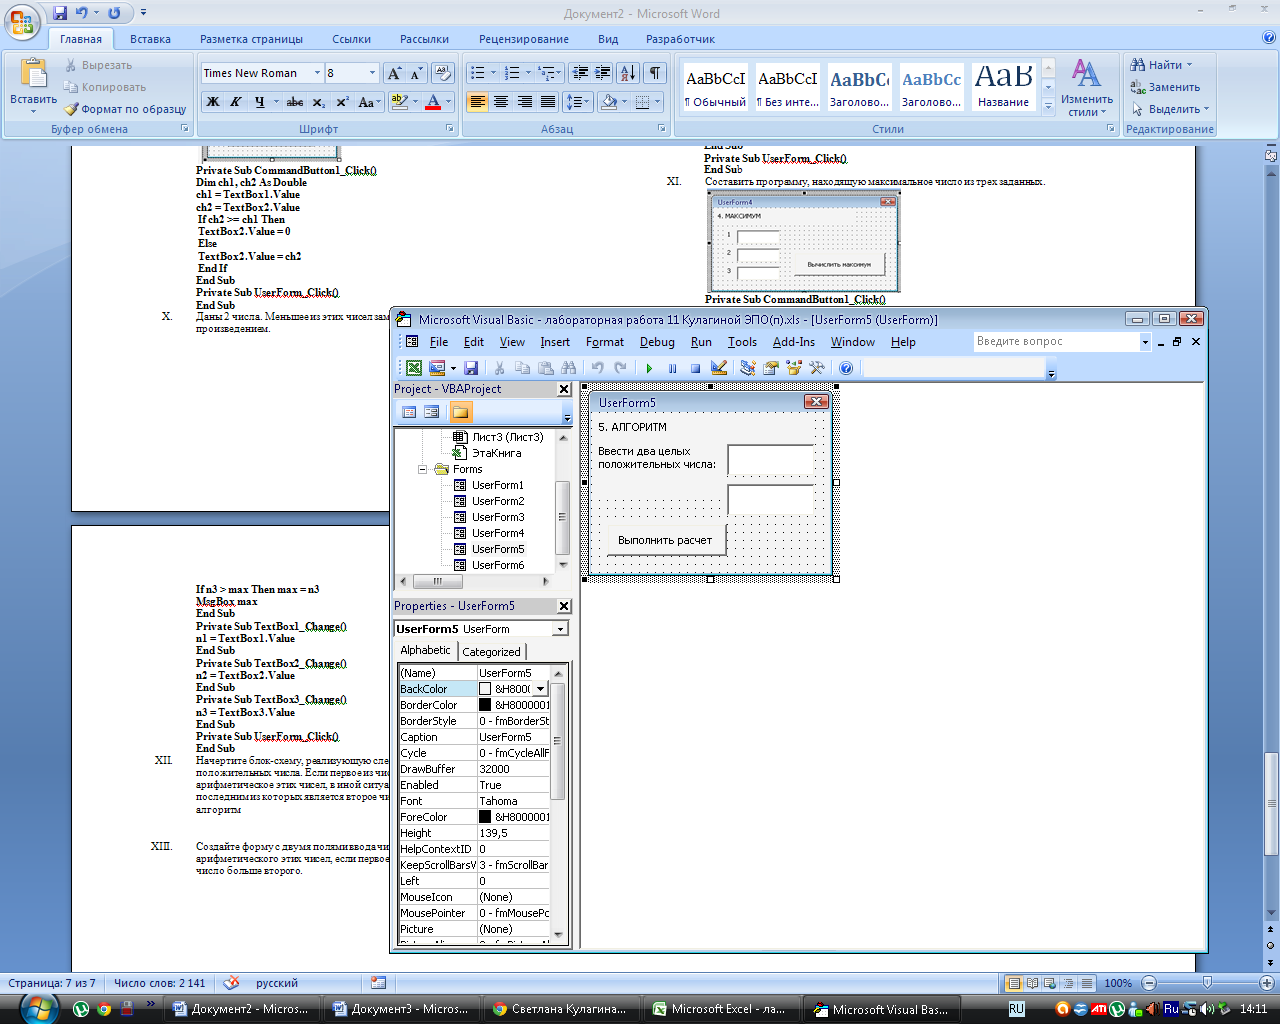Click Sort А-Я icon in Word ribbon
This screenshot has height=1024, width=1280.
point(628,73)
